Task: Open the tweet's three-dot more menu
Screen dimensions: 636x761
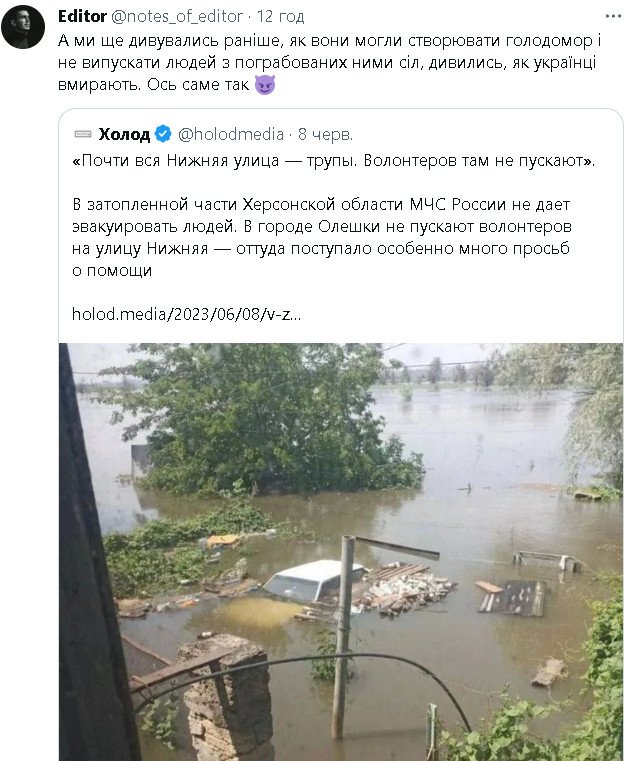Action: click(611, 17)
